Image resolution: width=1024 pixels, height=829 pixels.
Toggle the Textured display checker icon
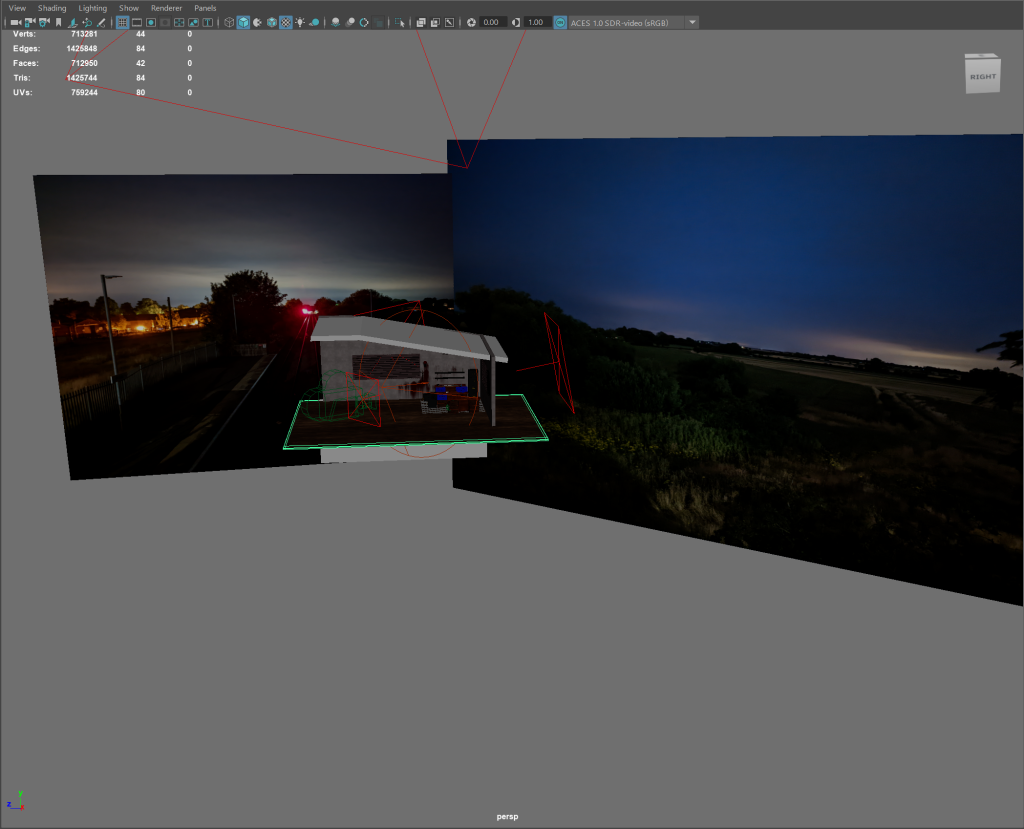(x=286, y=22)
